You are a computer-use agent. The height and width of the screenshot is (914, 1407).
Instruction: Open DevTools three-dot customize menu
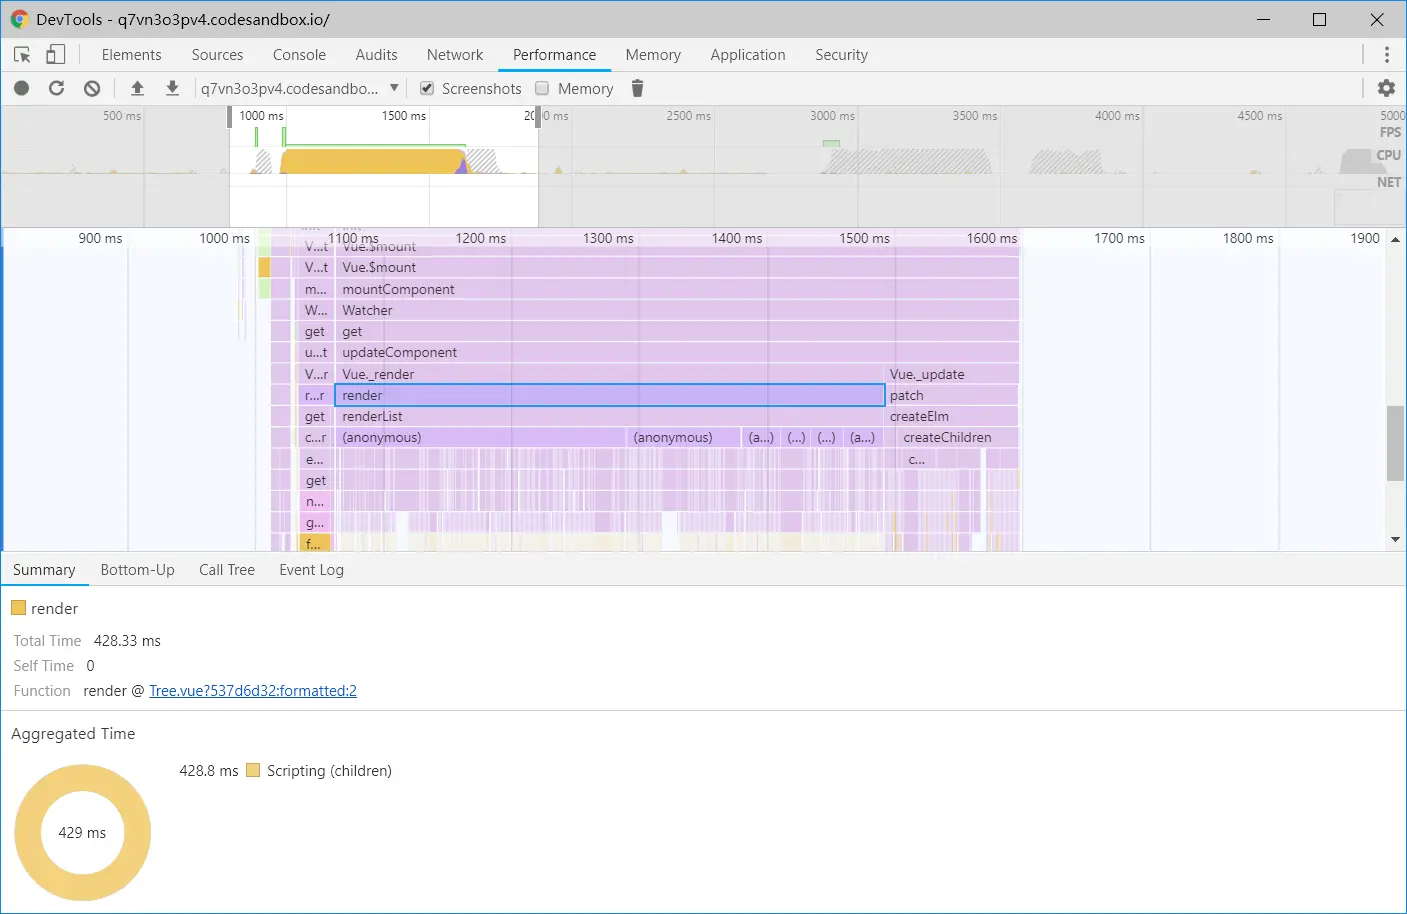point(1386,55)
